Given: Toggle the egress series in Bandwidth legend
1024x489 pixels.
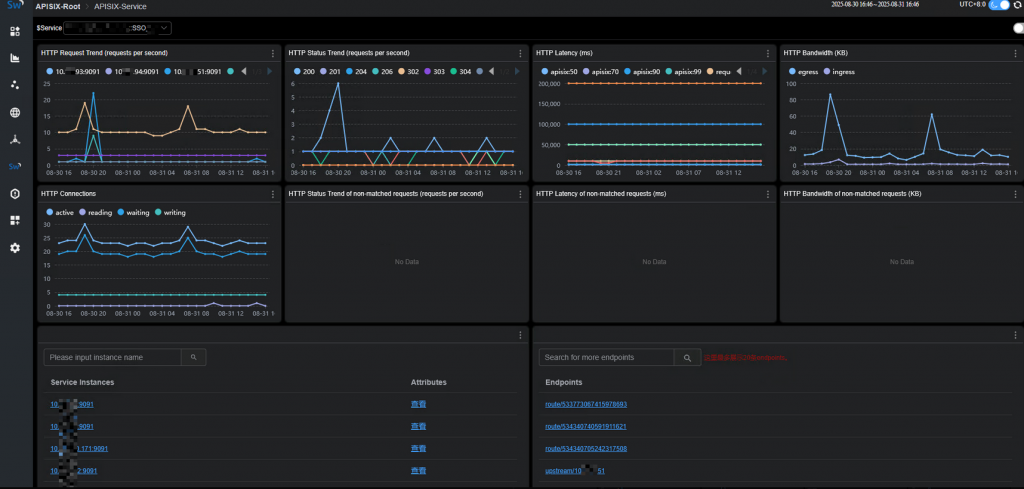Looking at the screenshot, I should (805, 71).
